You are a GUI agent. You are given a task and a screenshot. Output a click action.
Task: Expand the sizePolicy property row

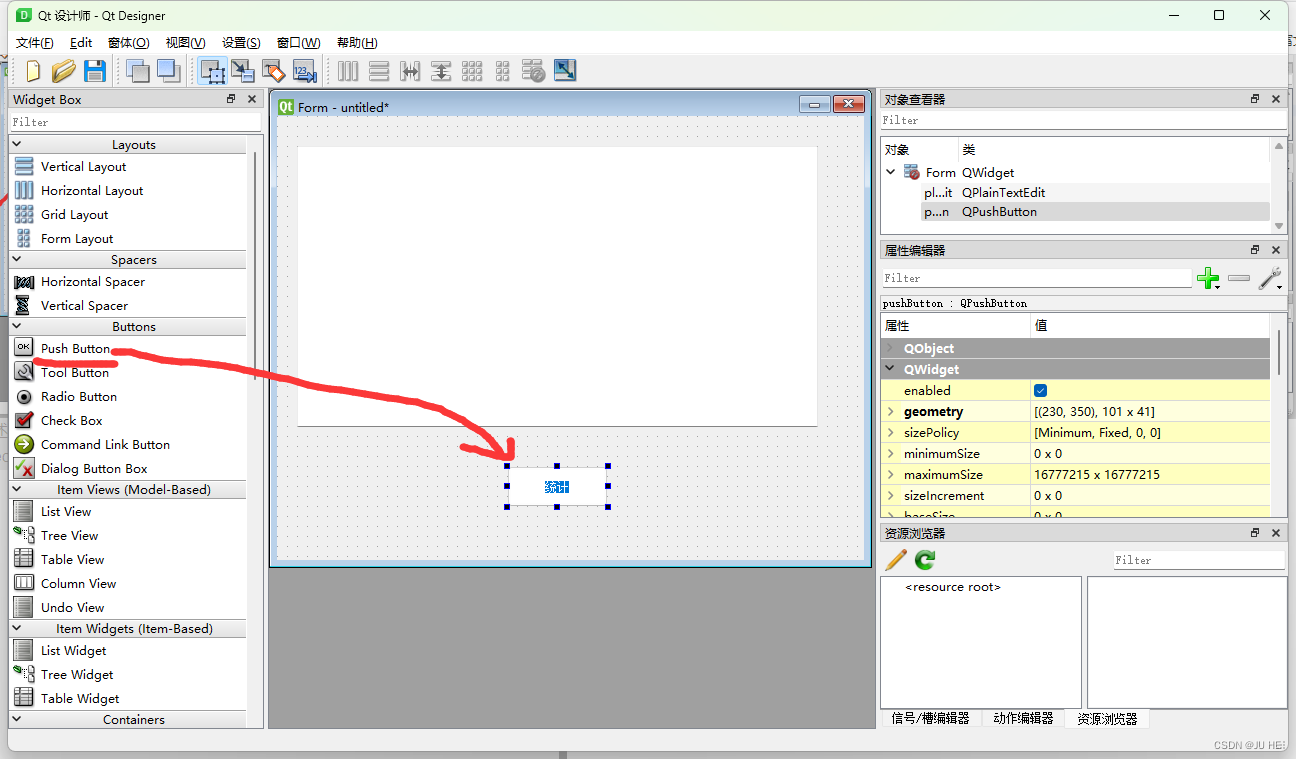(891, 432)
